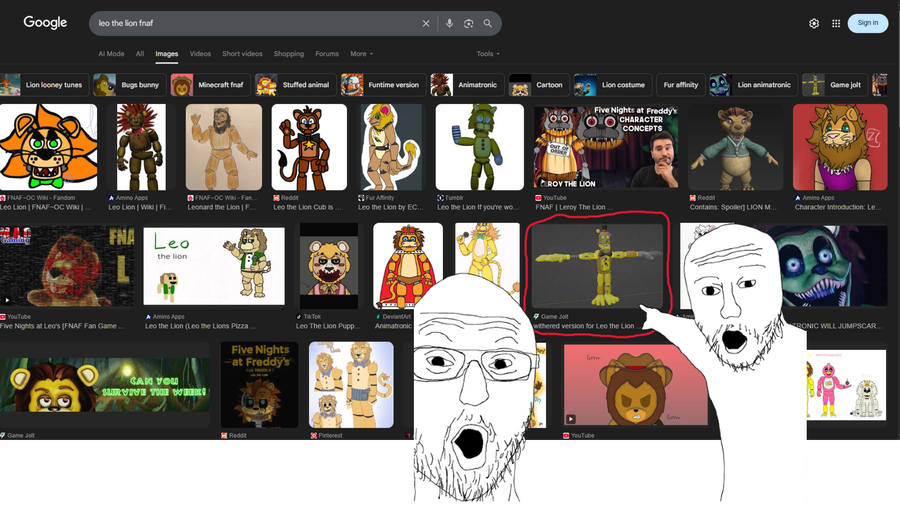Click the 'Five Nights at Leo's [FNAF Fan Game' link
The height and width of the screenshot is (506, 900).
pyautogui.click(x=62, y=326)
